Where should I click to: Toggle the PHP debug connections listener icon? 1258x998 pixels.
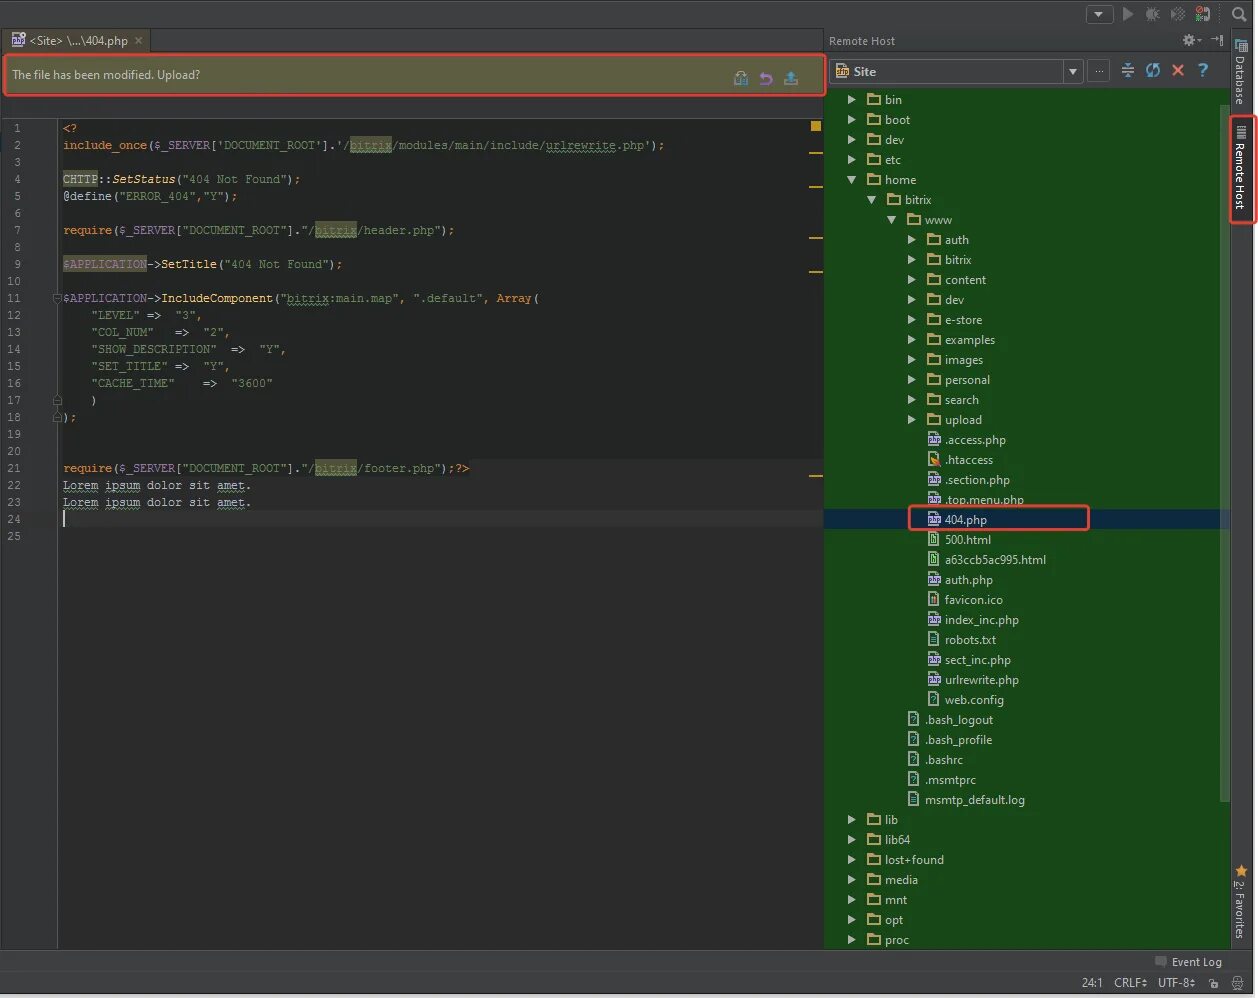(1203, 14)
